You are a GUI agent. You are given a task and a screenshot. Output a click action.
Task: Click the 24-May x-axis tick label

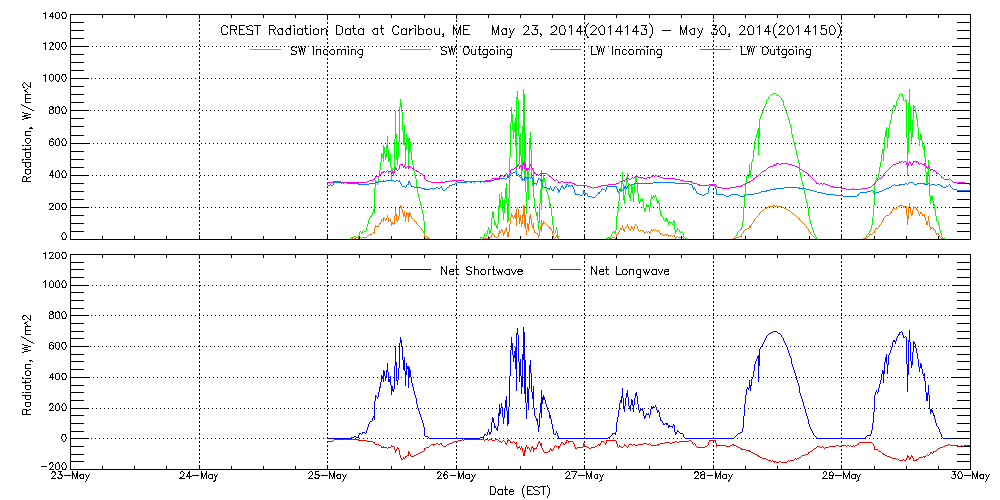(199, 477)
